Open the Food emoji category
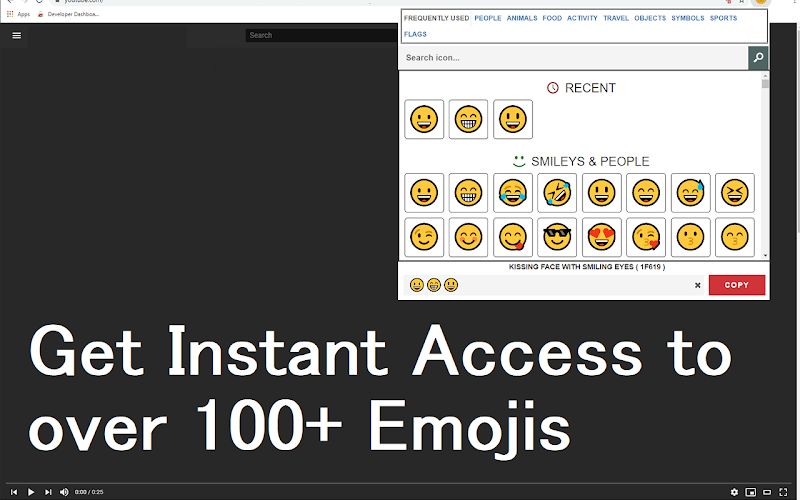 [x=552, y=18]
